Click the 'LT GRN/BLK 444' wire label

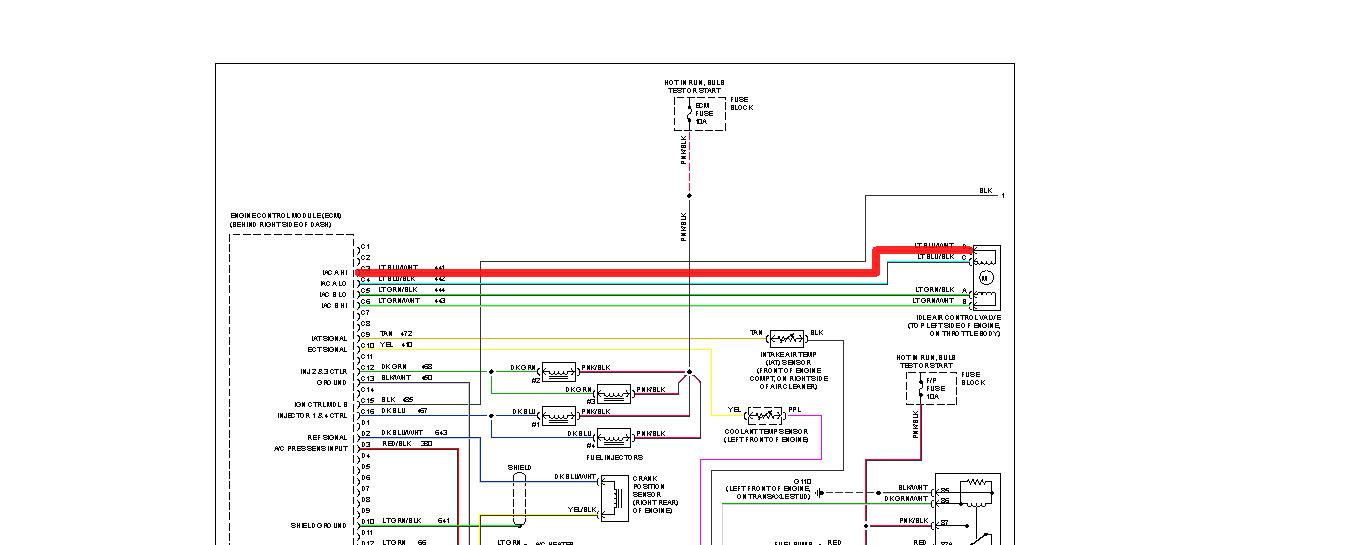[x=413, y=289]
